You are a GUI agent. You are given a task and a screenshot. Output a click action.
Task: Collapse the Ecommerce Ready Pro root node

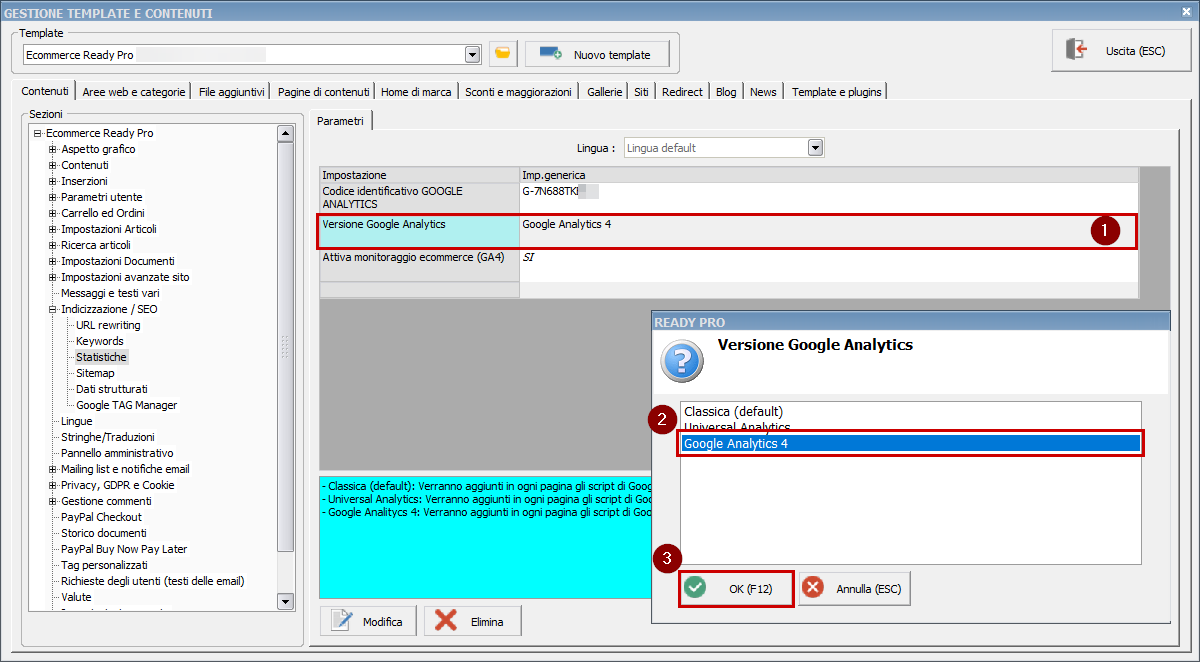38,133
